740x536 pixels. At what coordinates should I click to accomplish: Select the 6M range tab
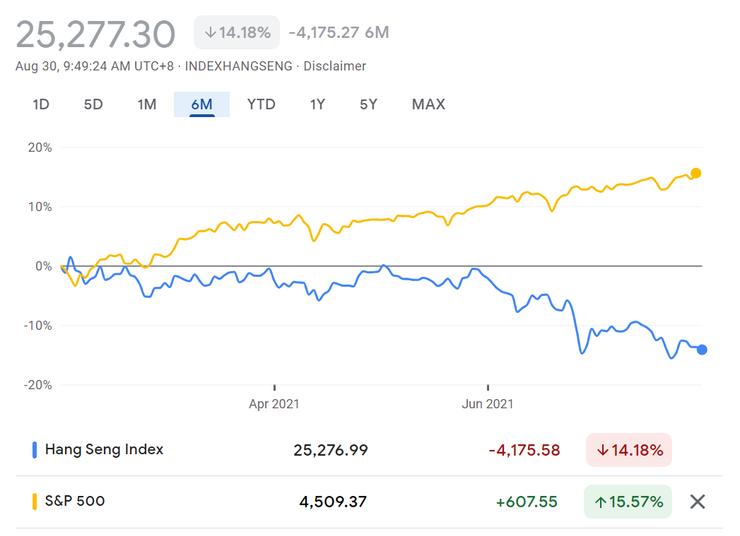pos(202,104)
